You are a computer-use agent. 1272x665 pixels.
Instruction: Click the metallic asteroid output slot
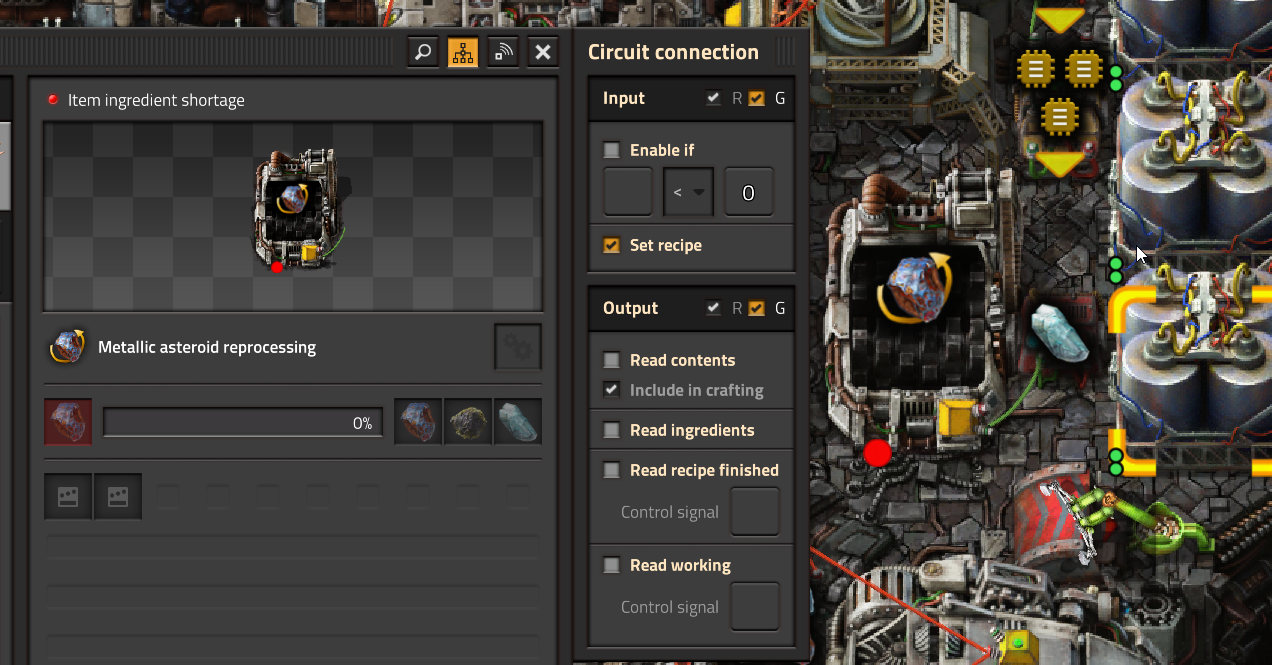point(418,422)
